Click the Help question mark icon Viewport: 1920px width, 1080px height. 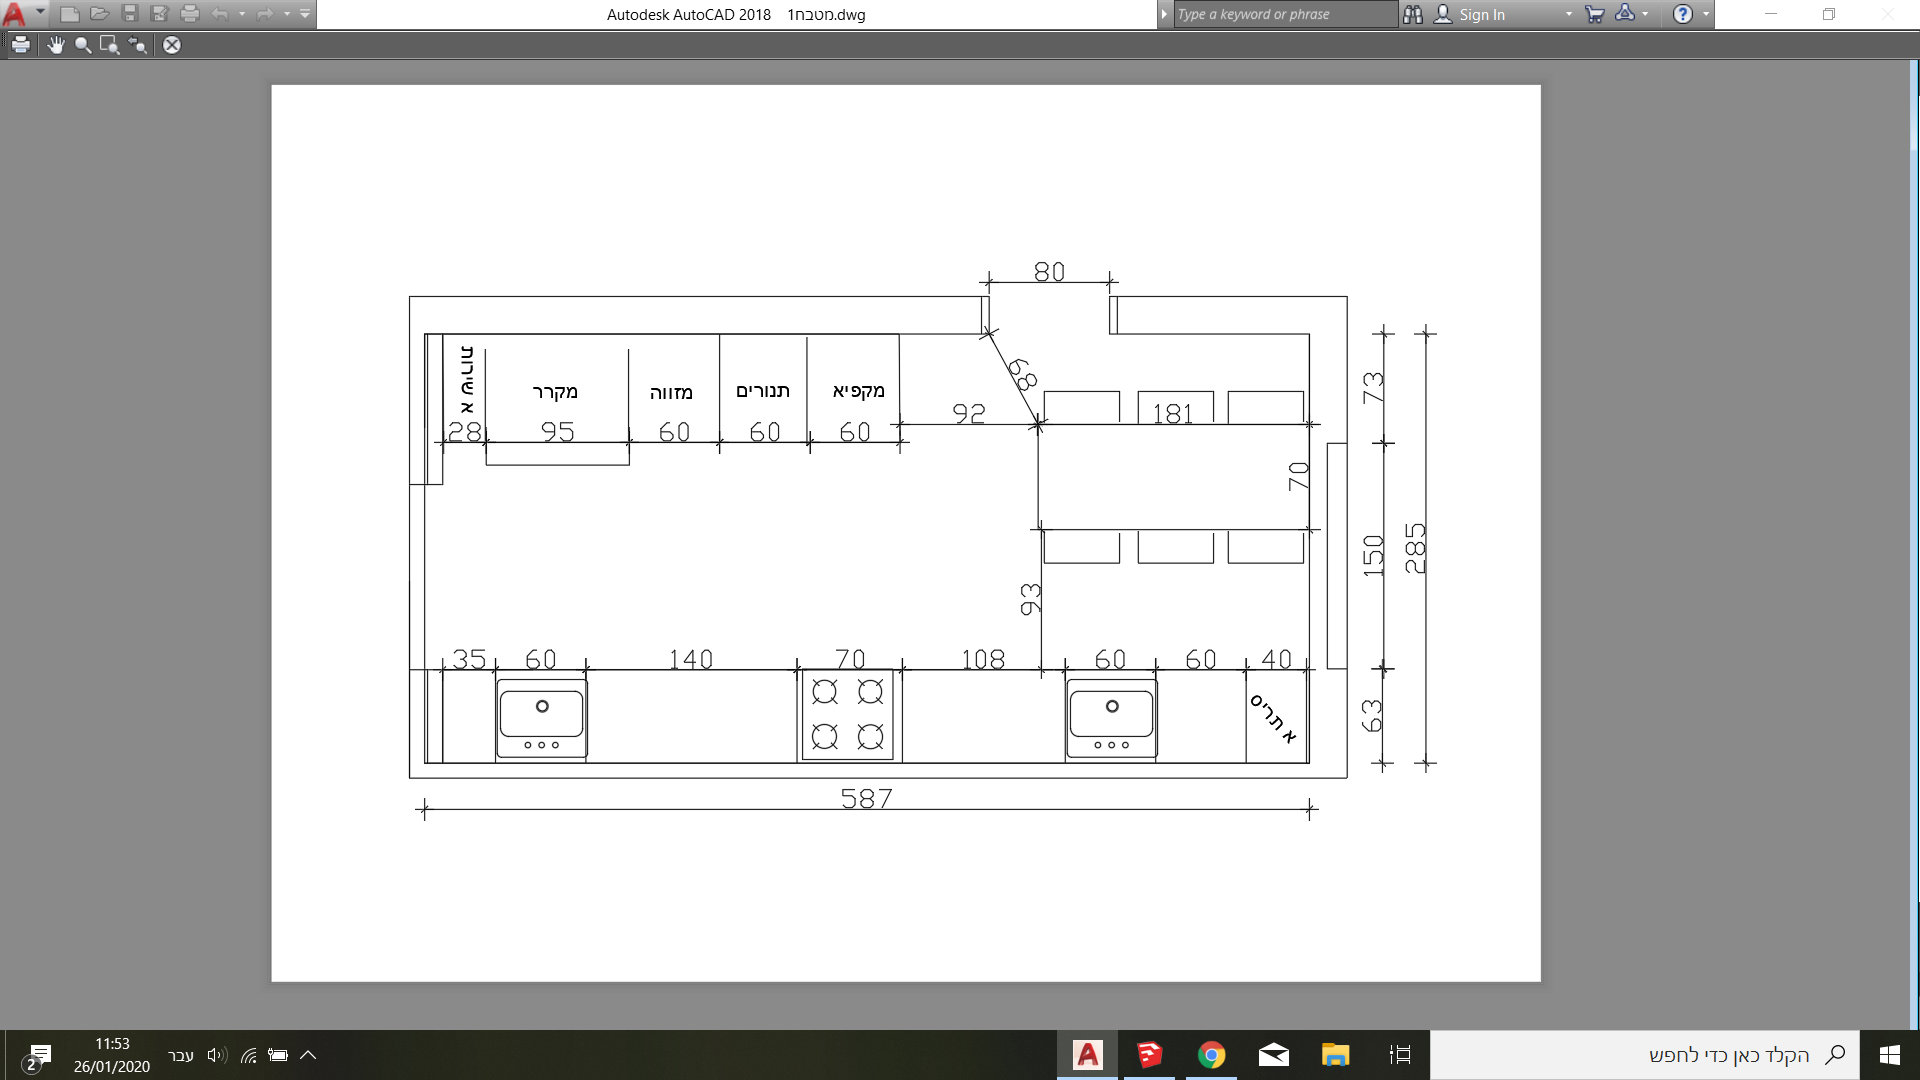click(x=1683, y=14)
